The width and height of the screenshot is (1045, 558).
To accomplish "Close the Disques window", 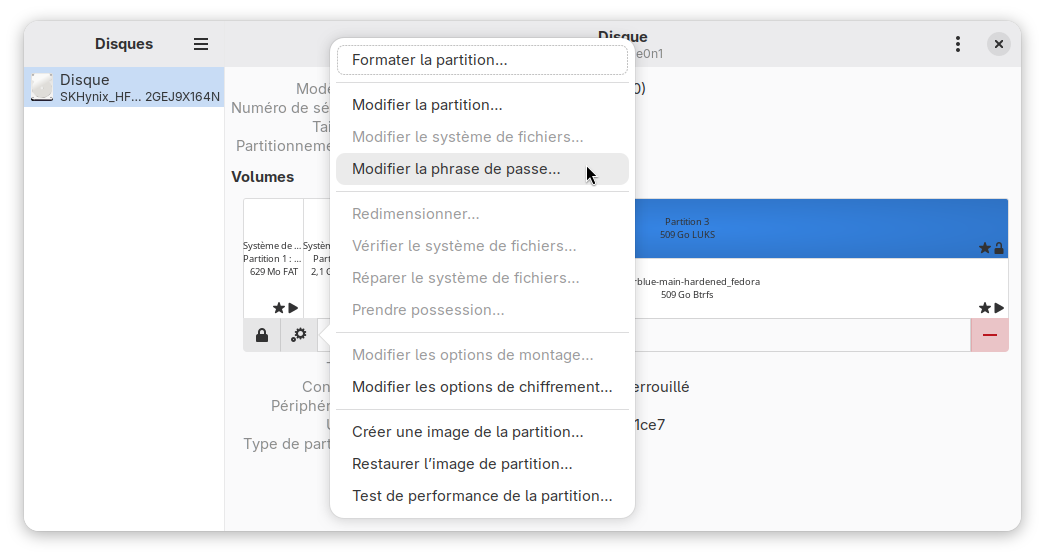I will click(x=998, y=44).
